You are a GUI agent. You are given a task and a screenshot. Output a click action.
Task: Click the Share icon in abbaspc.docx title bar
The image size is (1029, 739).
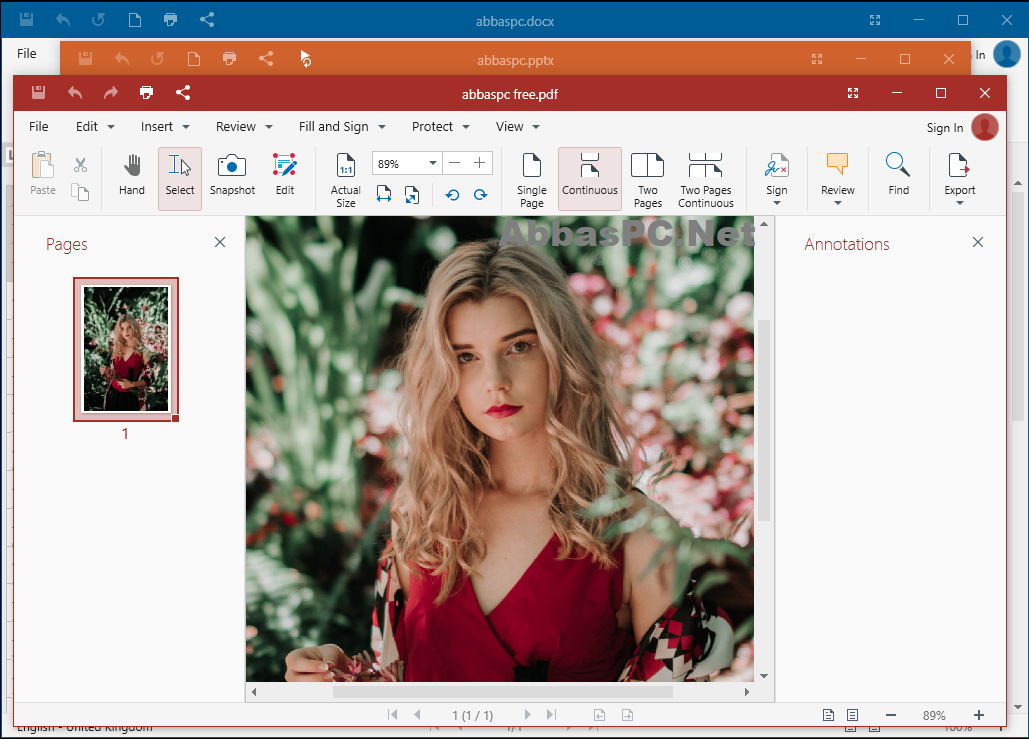coord(207,20)
